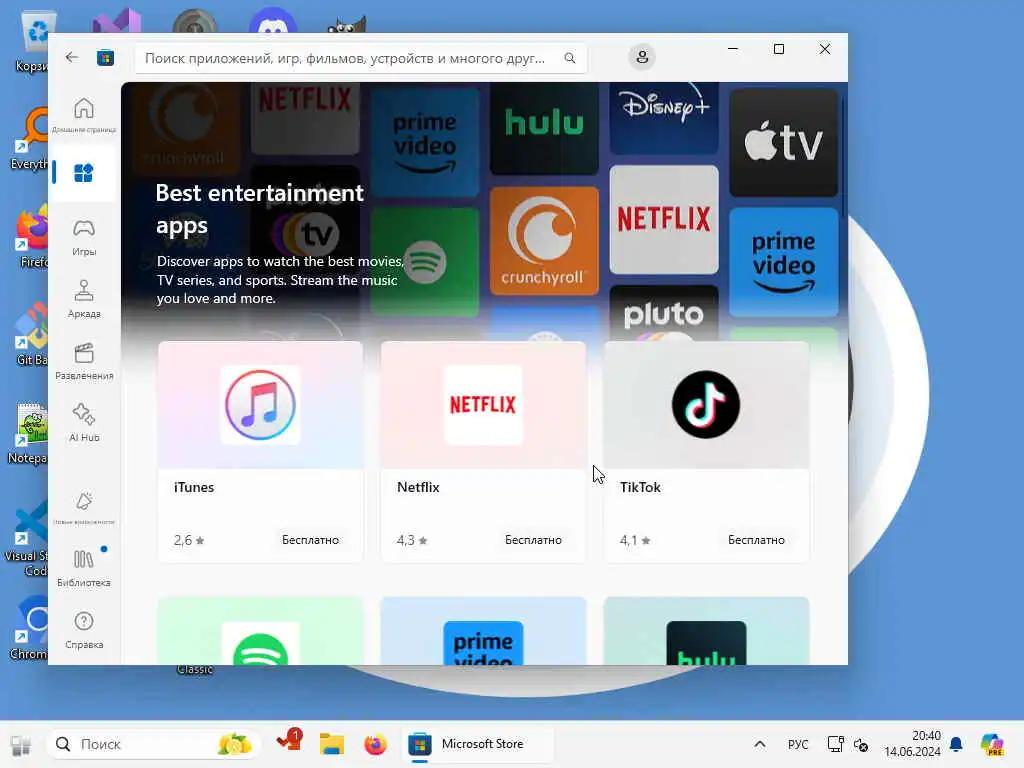Click the taskbar Поиск search box

[153, 744]
